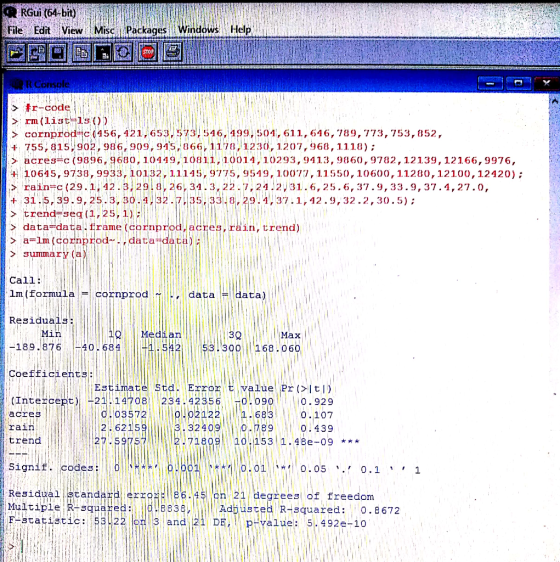The width and height of the screenshot is (560, 562).
Task: Click the console scrollbar up arrow
Action: (x=555, y=102)
